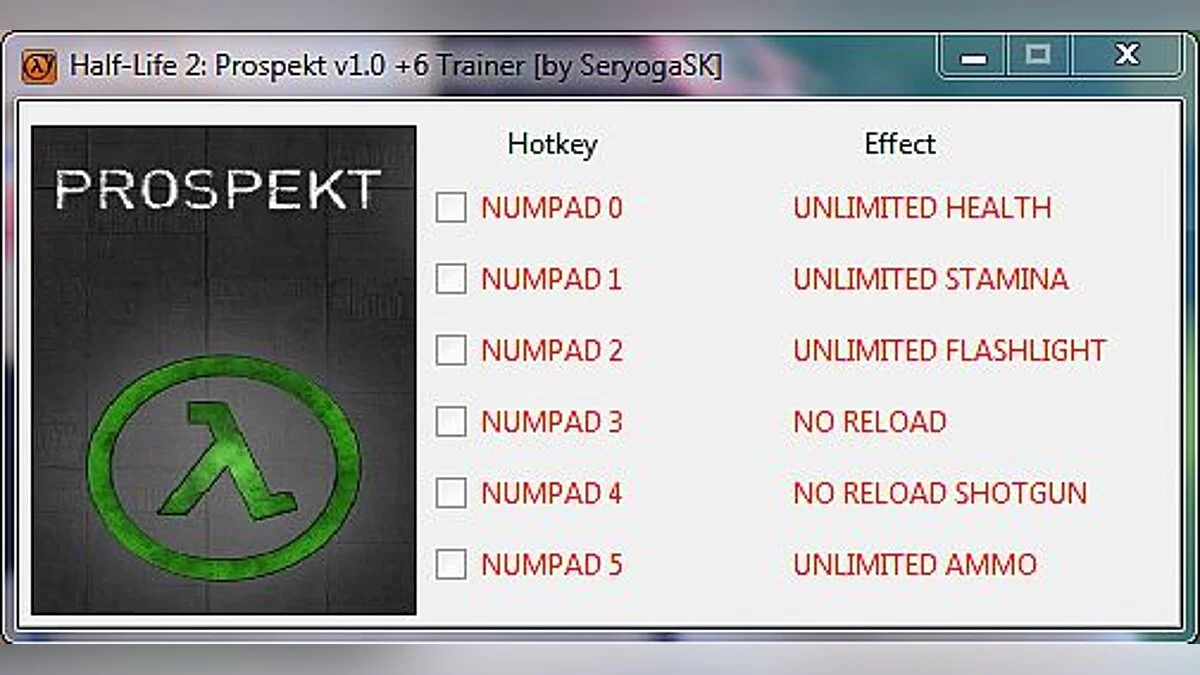Click the UNLIMITED STAMINA effect label

(x=931, y=279)
